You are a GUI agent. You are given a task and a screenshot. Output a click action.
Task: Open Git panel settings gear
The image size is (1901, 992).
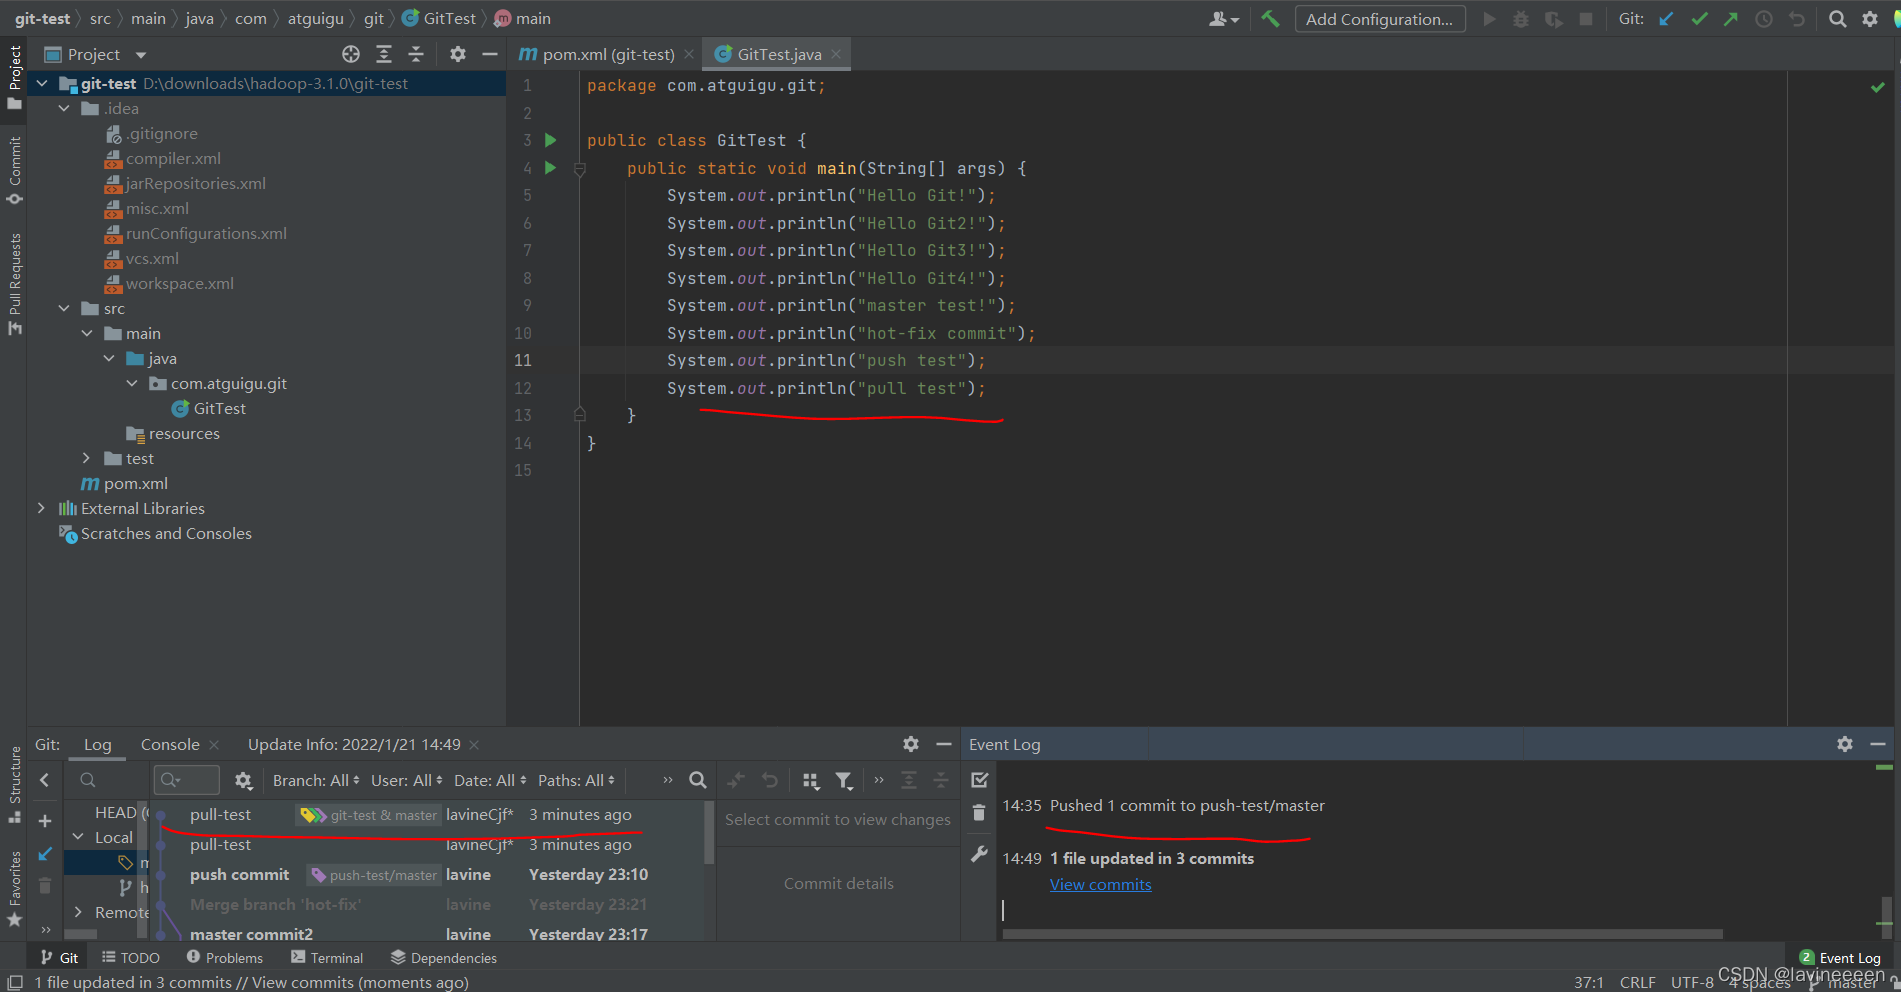tap(911, 744)
